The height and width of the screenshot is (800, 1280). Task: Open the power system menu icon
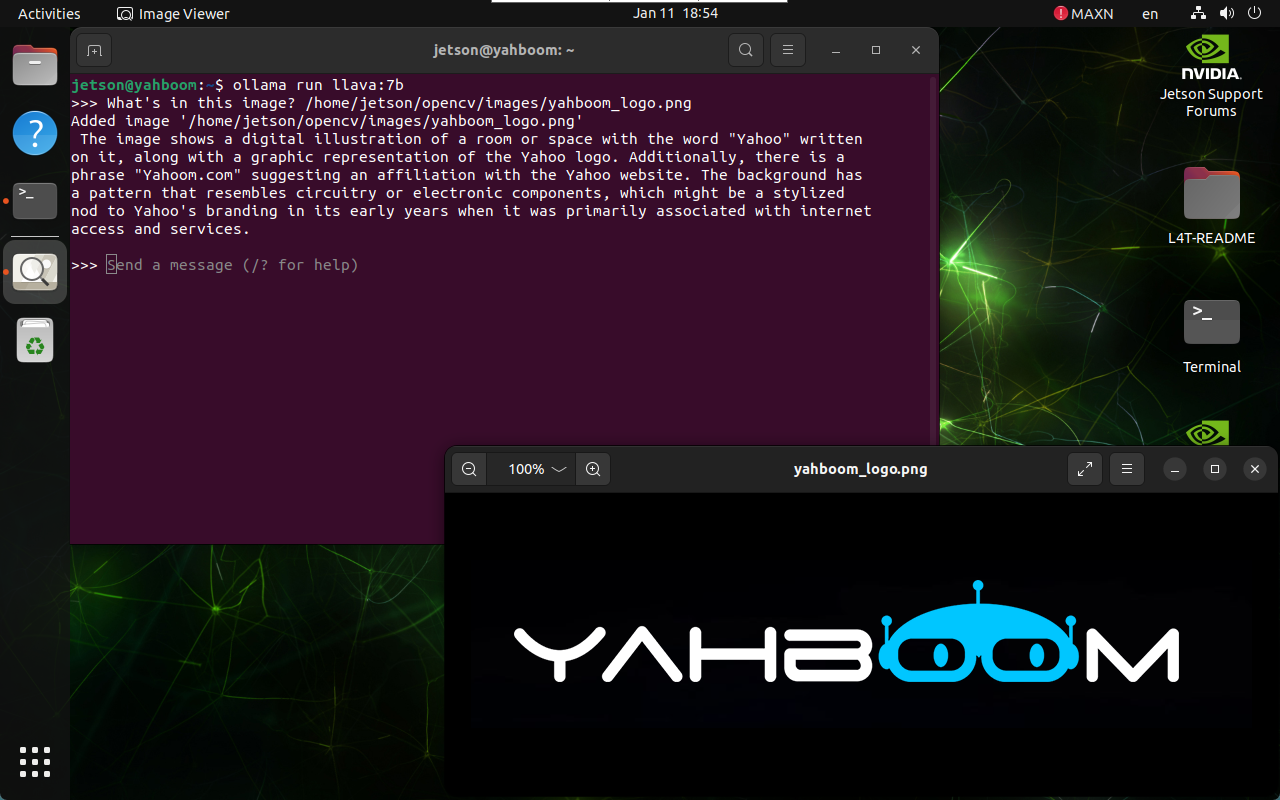1255,14
